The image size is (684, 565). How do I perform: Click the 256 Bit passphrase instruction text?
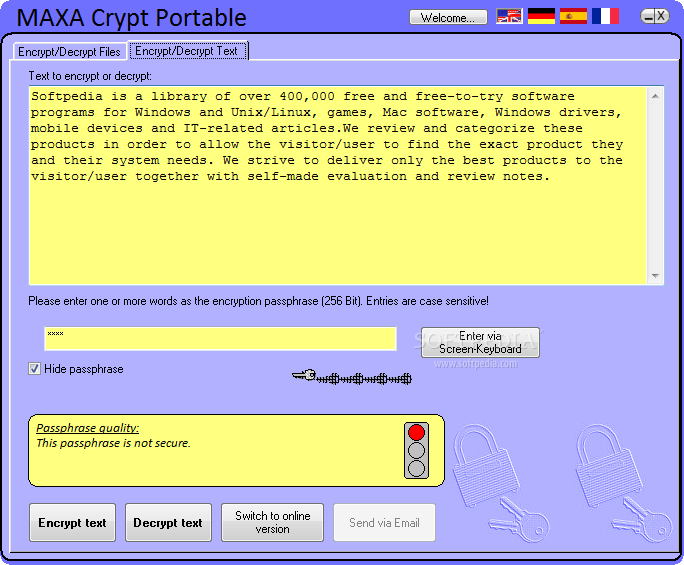pos(258,301)
